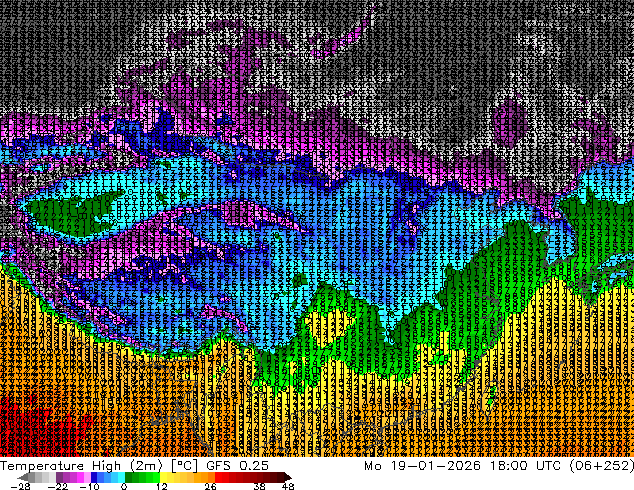Click the cyan swatch just left of 0

point(121,477)
